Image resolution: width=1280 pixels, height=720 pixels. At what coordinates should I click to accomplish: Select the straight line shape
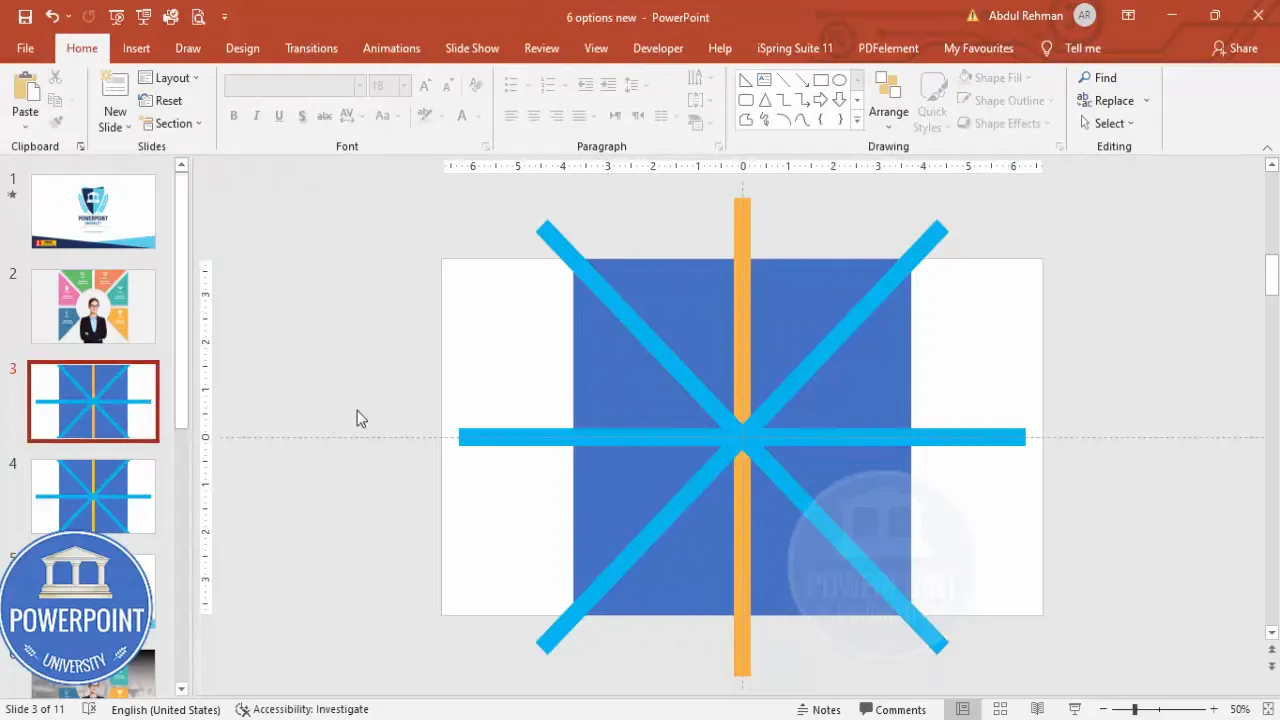[x=783, y=80]
